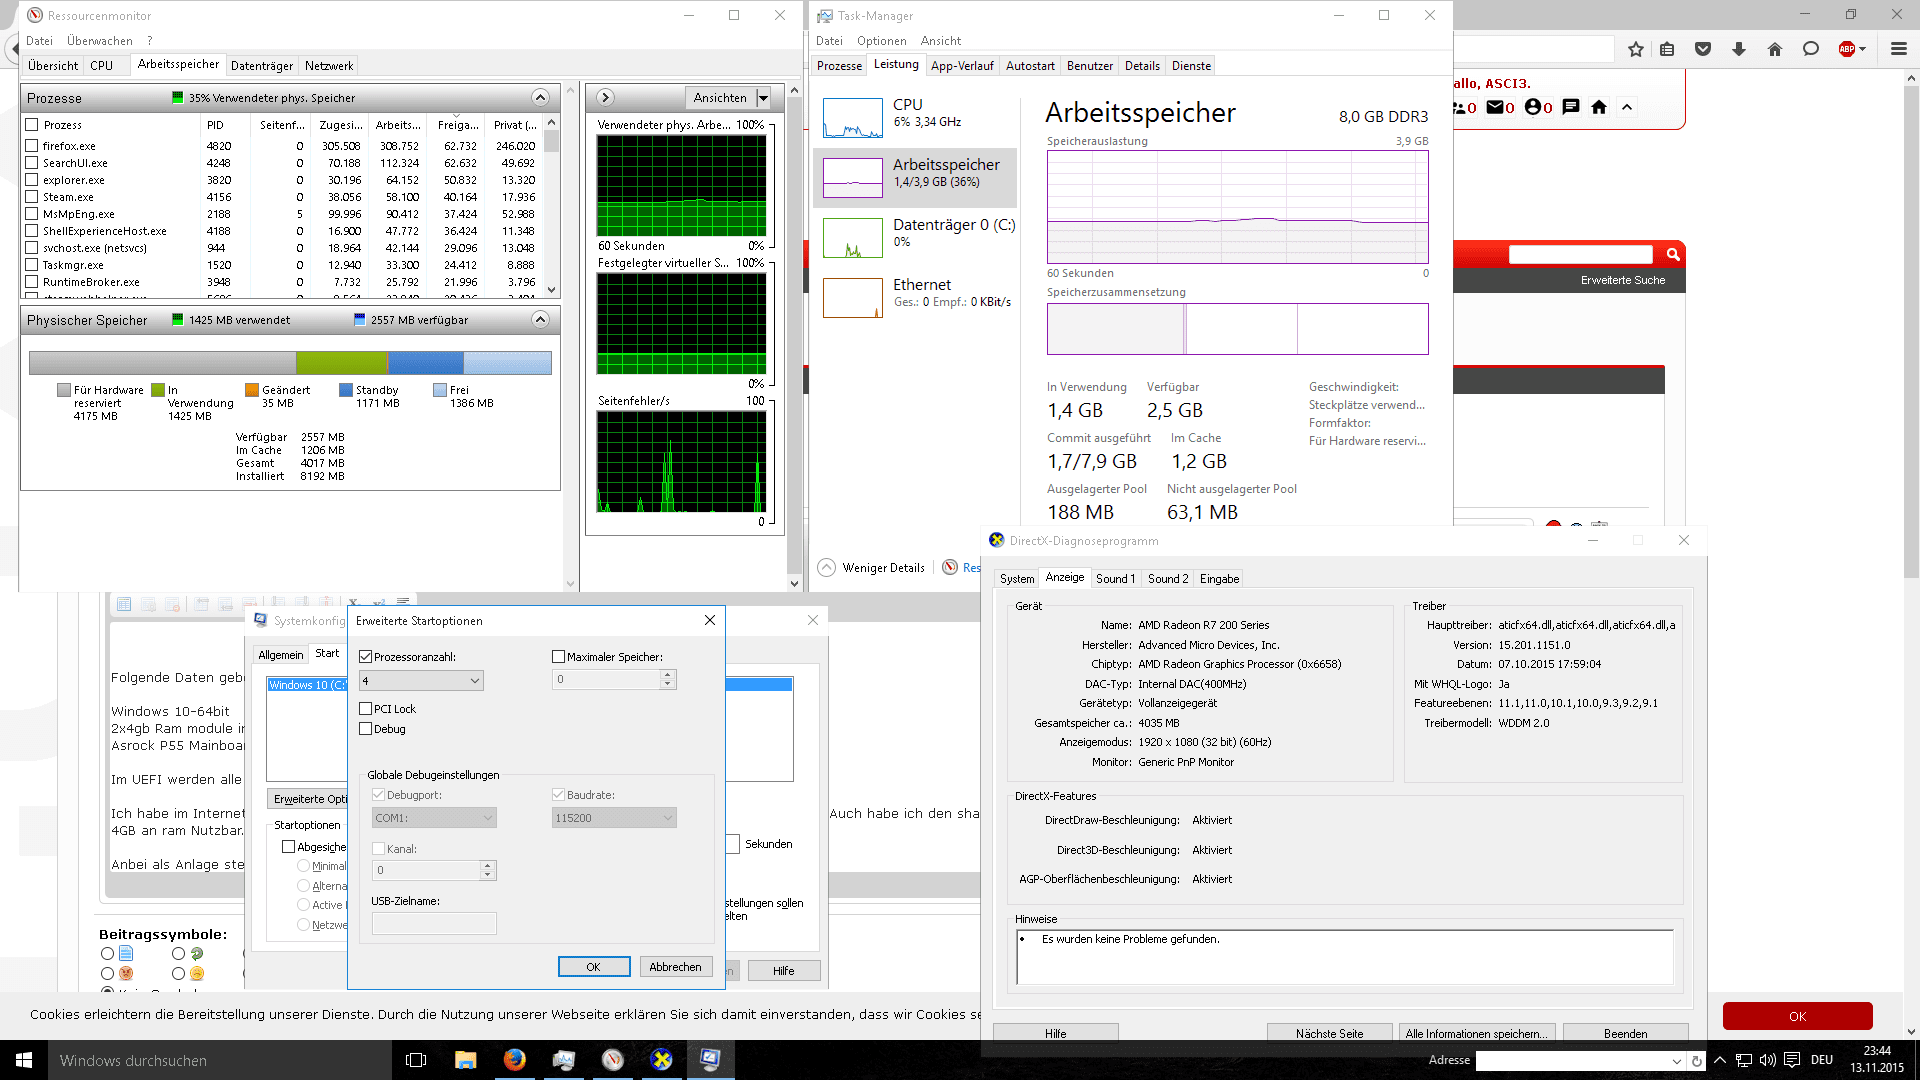
Task: Open the taskbar Adresse dropdown
Action: pyautogui.click(x=1677, y=1061)
